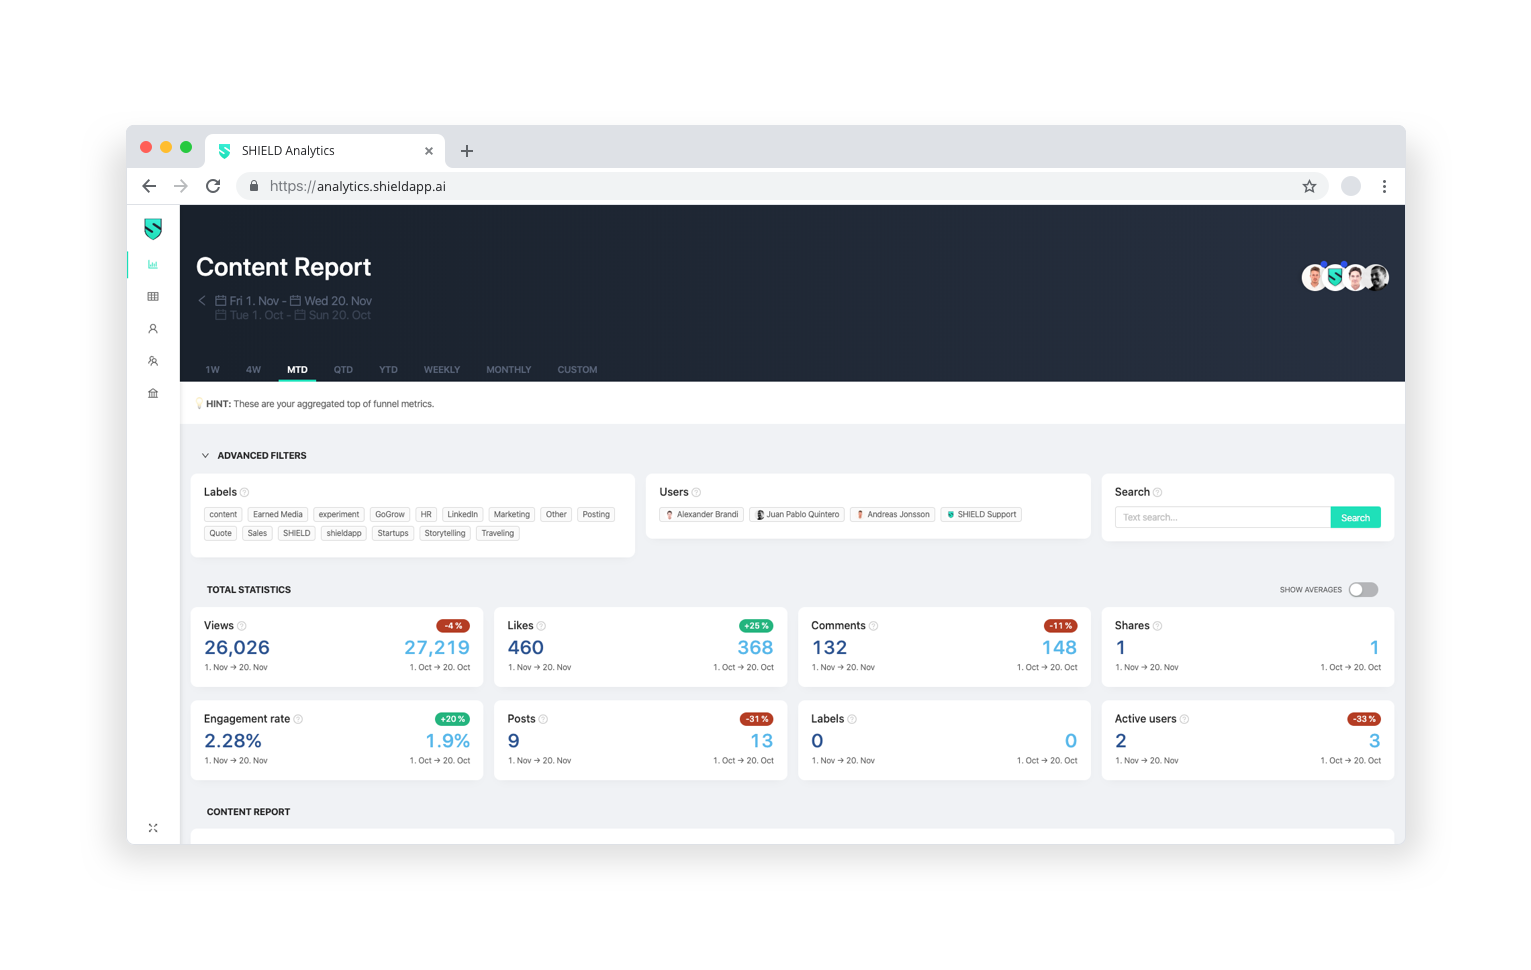Toggle the LinkedIn label filter
The width and height of the screenshot is (1531, 970).
pyautogui.click(x=462, y=515)
